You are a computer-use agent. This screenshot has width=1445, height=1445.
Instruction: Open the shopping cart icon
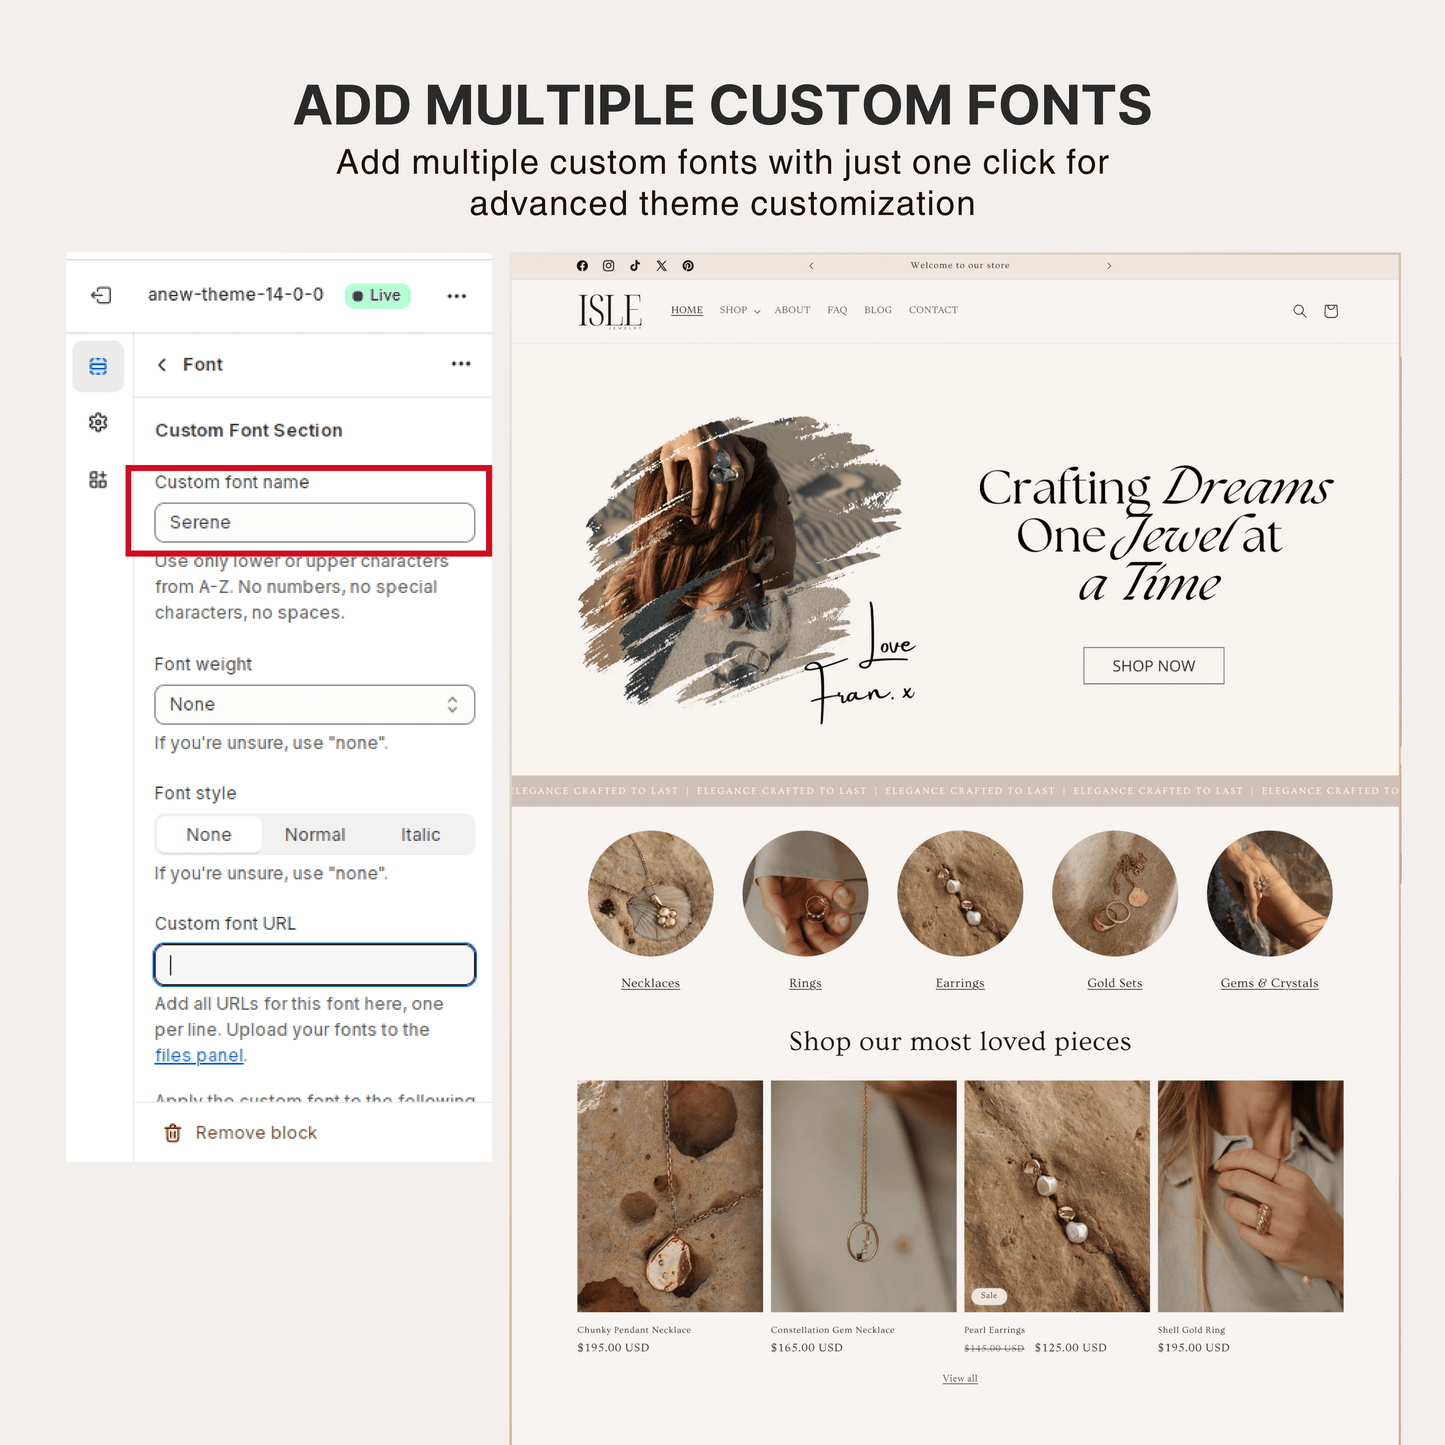1330,311
